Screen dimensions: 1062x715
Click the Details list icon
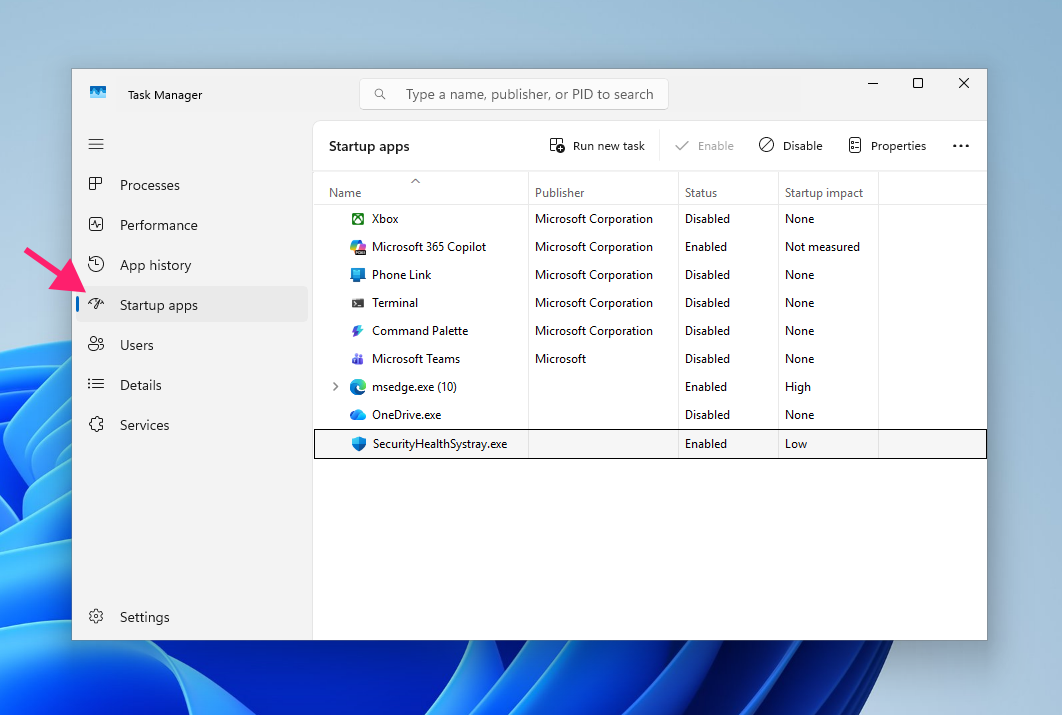tap(96, 384)
